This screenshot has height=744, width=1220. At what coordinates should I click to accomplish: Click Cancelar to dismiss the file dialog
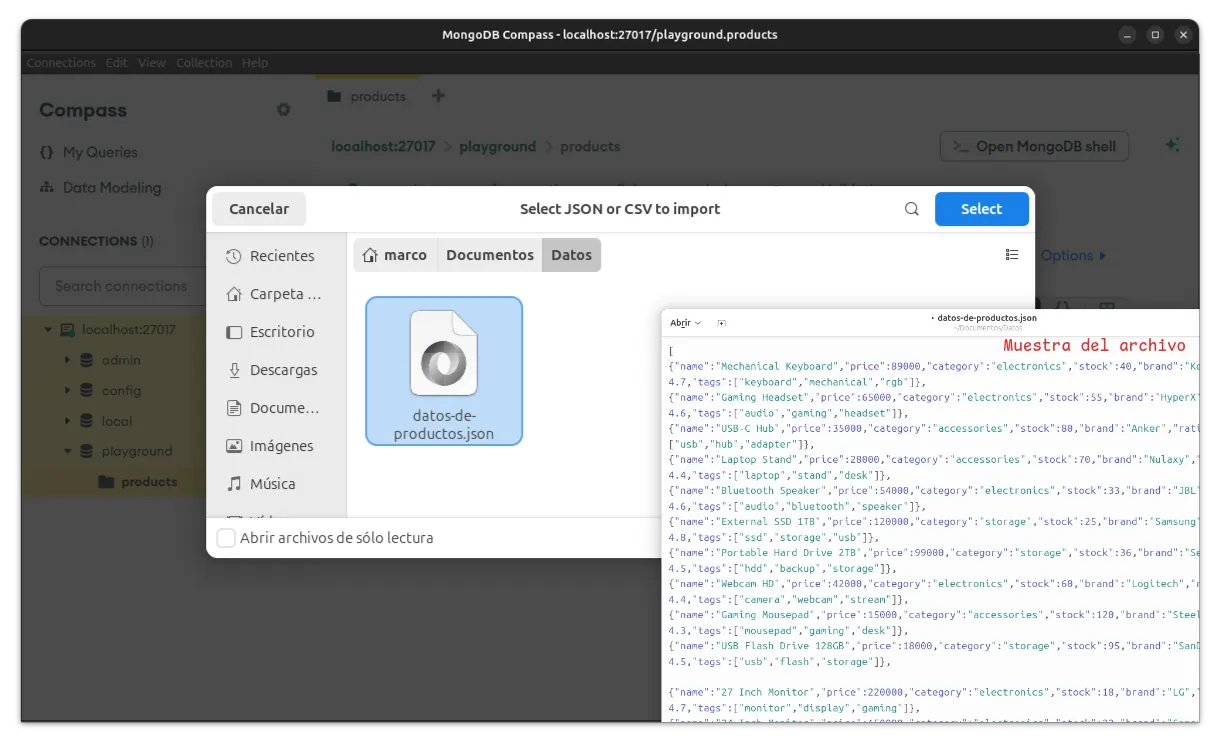[x=259, y=209]
